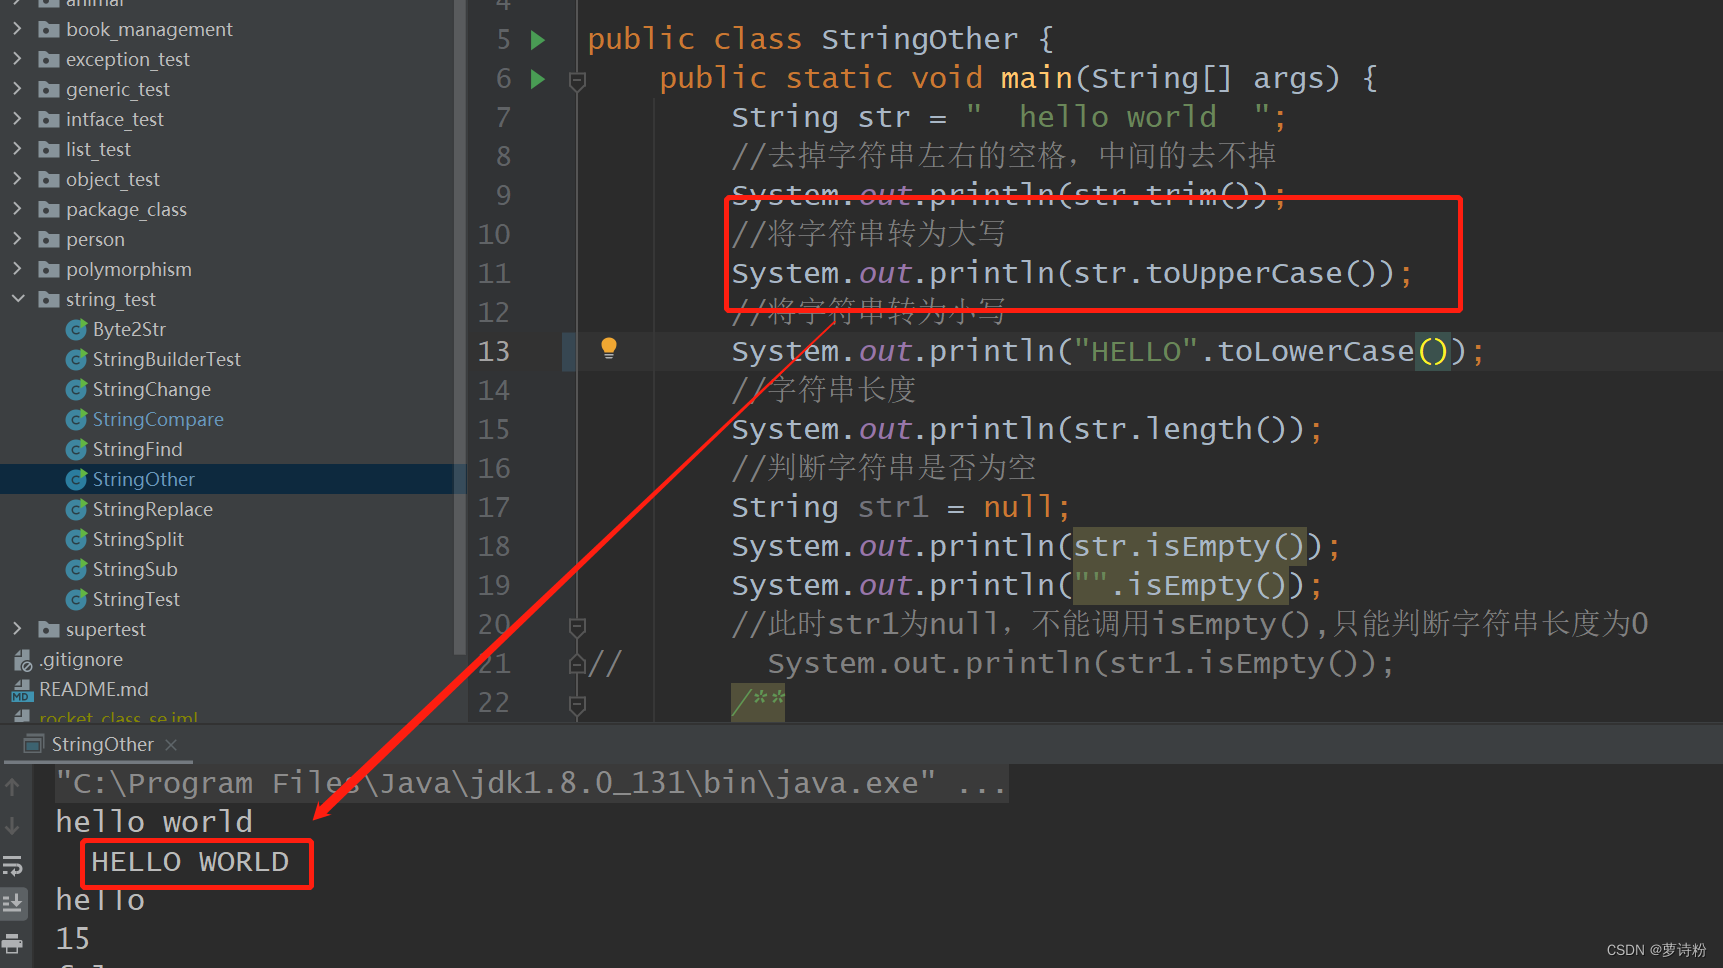Toggle fold marker on line 21
Viewport: 1723px width, 968px height.
point(577,664)
